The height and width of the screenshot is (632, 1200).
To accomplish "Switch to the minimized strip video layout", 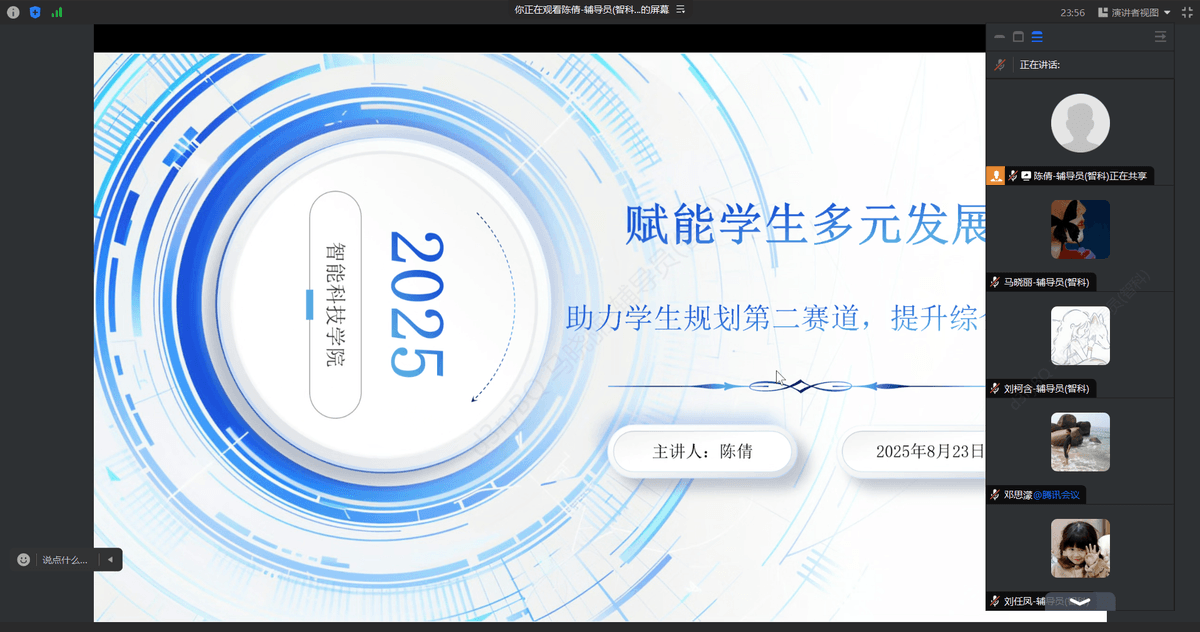I will pos(1000,37).
